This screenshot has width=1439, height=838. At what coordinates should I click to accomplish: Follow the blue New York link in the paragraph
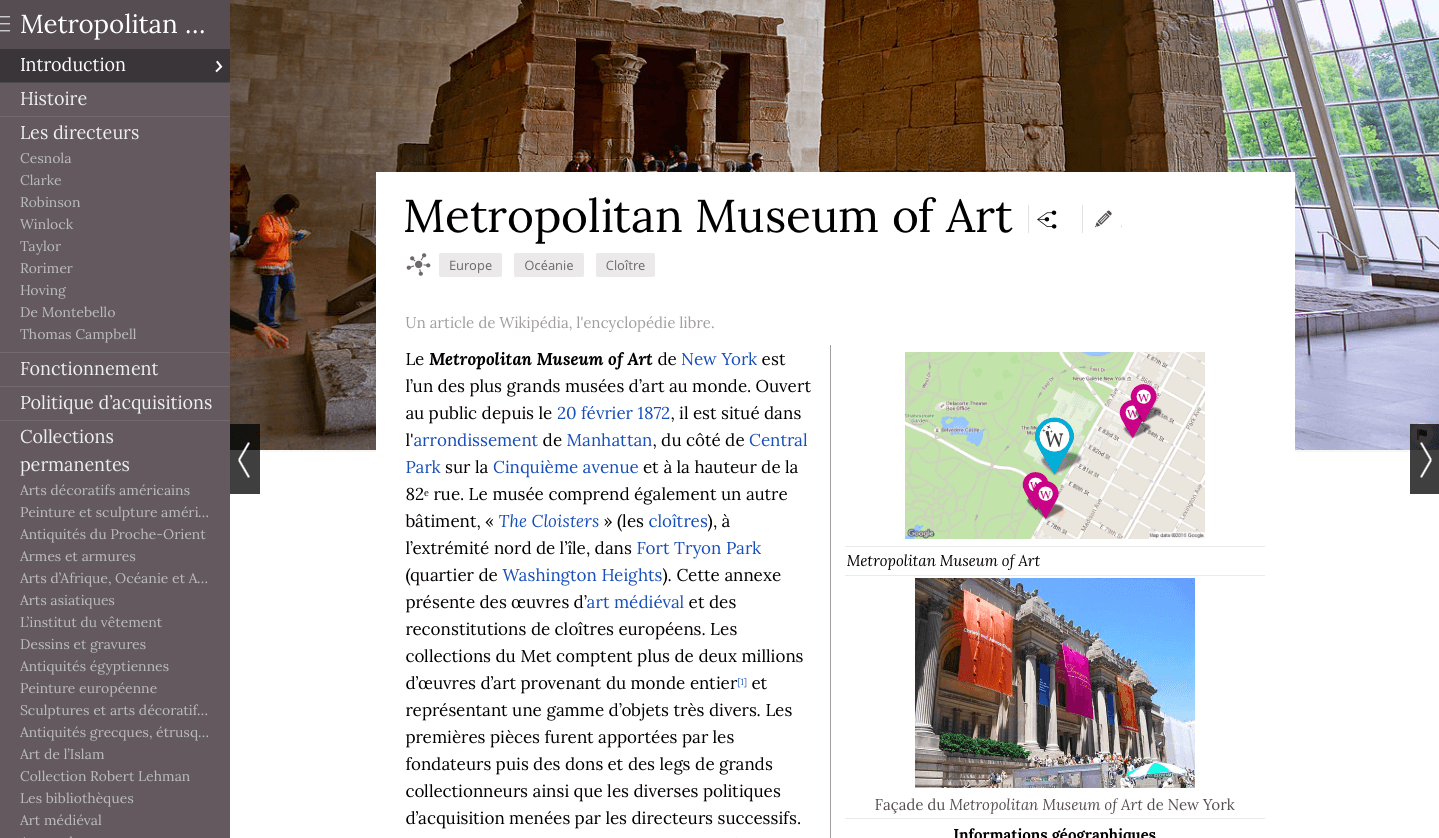point(719,359)
